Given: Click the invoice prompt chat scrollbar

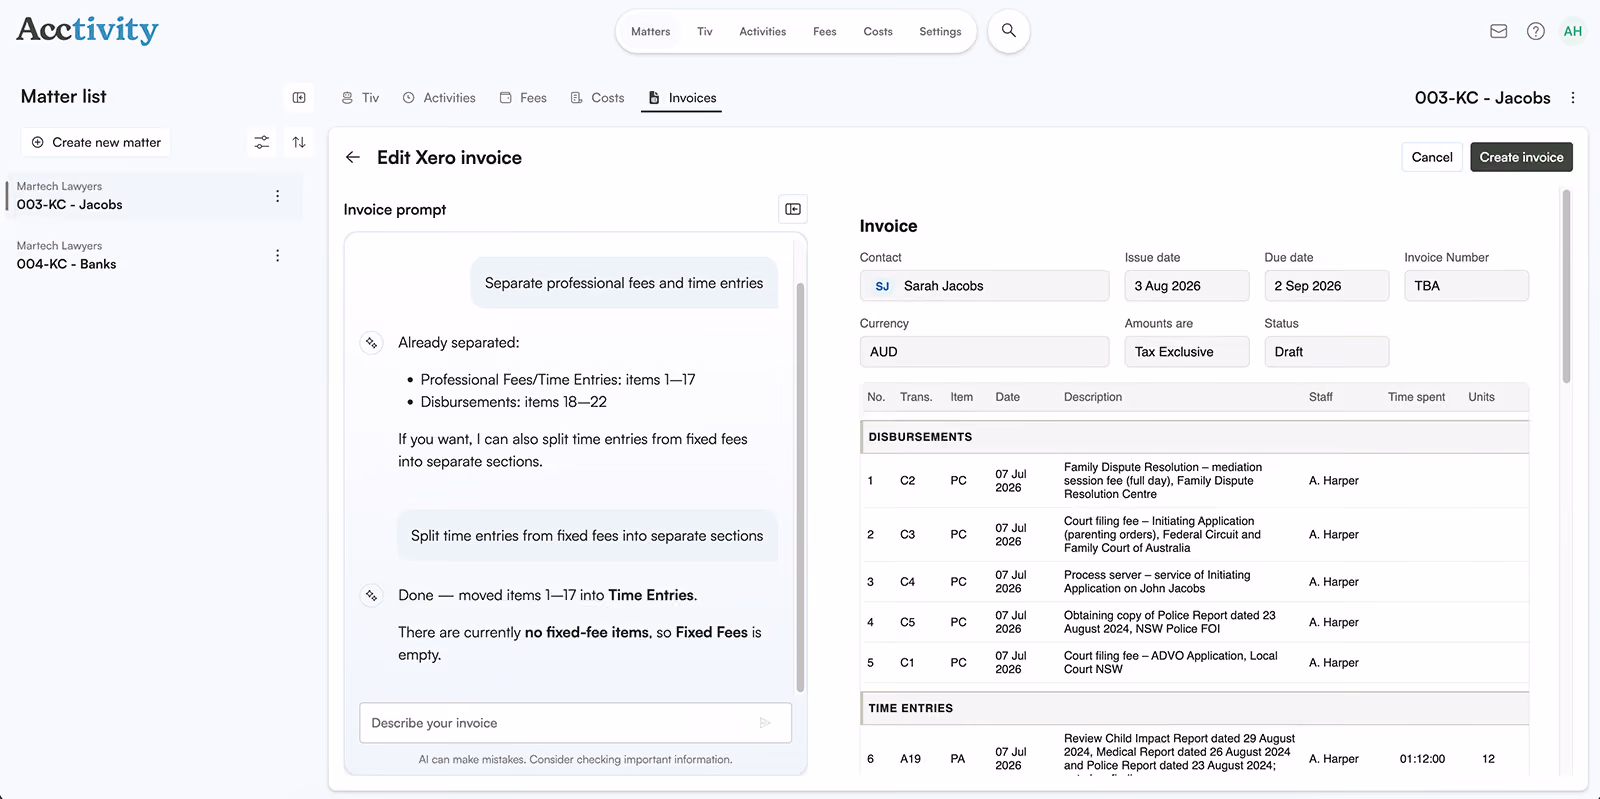Looking at the screenshot, I should (x=800, y=488).
